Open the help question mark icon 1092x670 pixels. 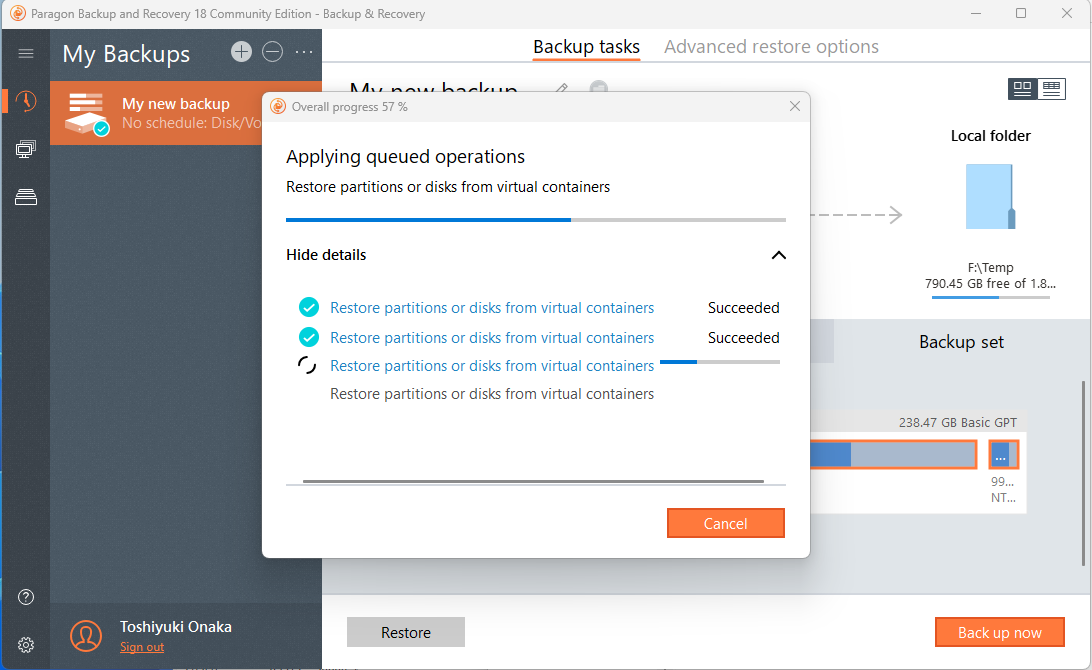click(x=26, y=597)
